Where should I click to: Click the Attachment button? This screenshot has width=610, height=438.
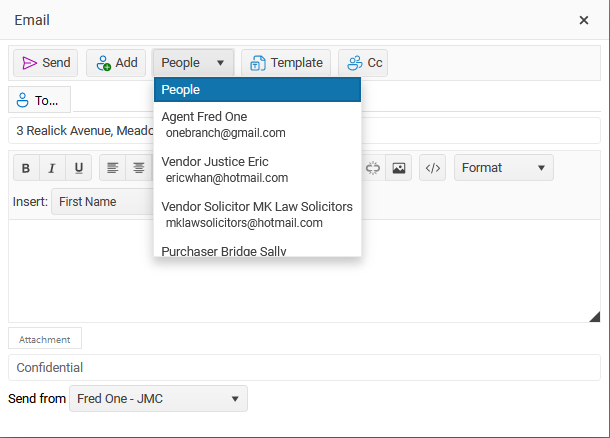click(45, 339)
